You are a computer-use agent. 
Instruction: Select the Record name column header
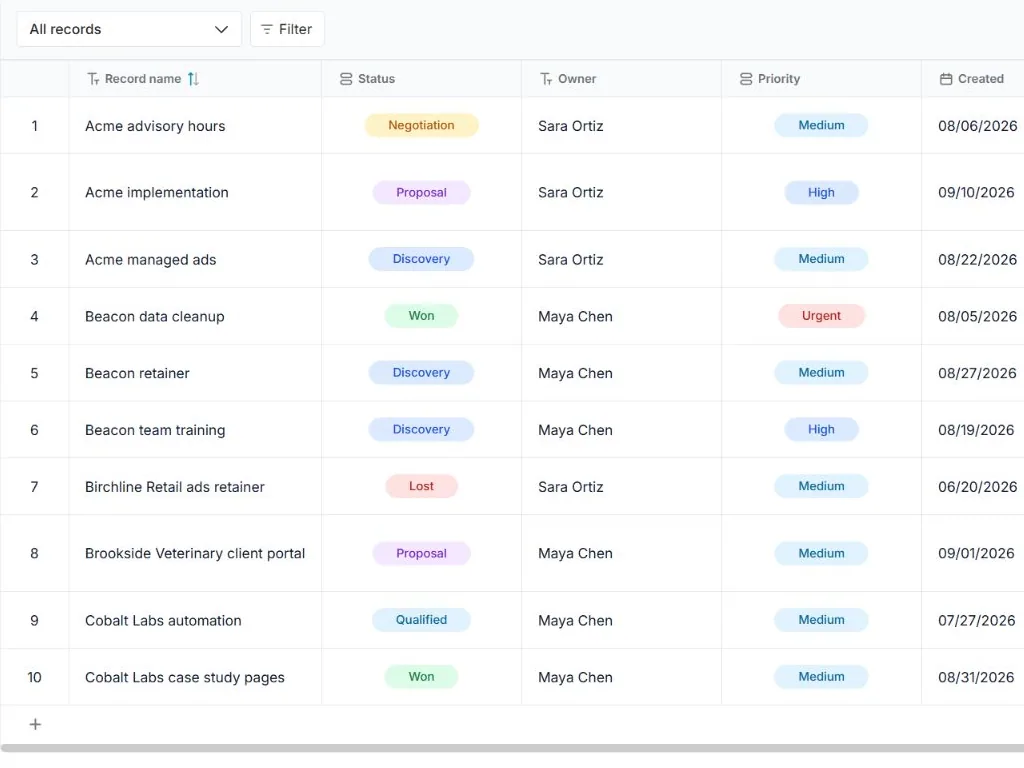195,79
